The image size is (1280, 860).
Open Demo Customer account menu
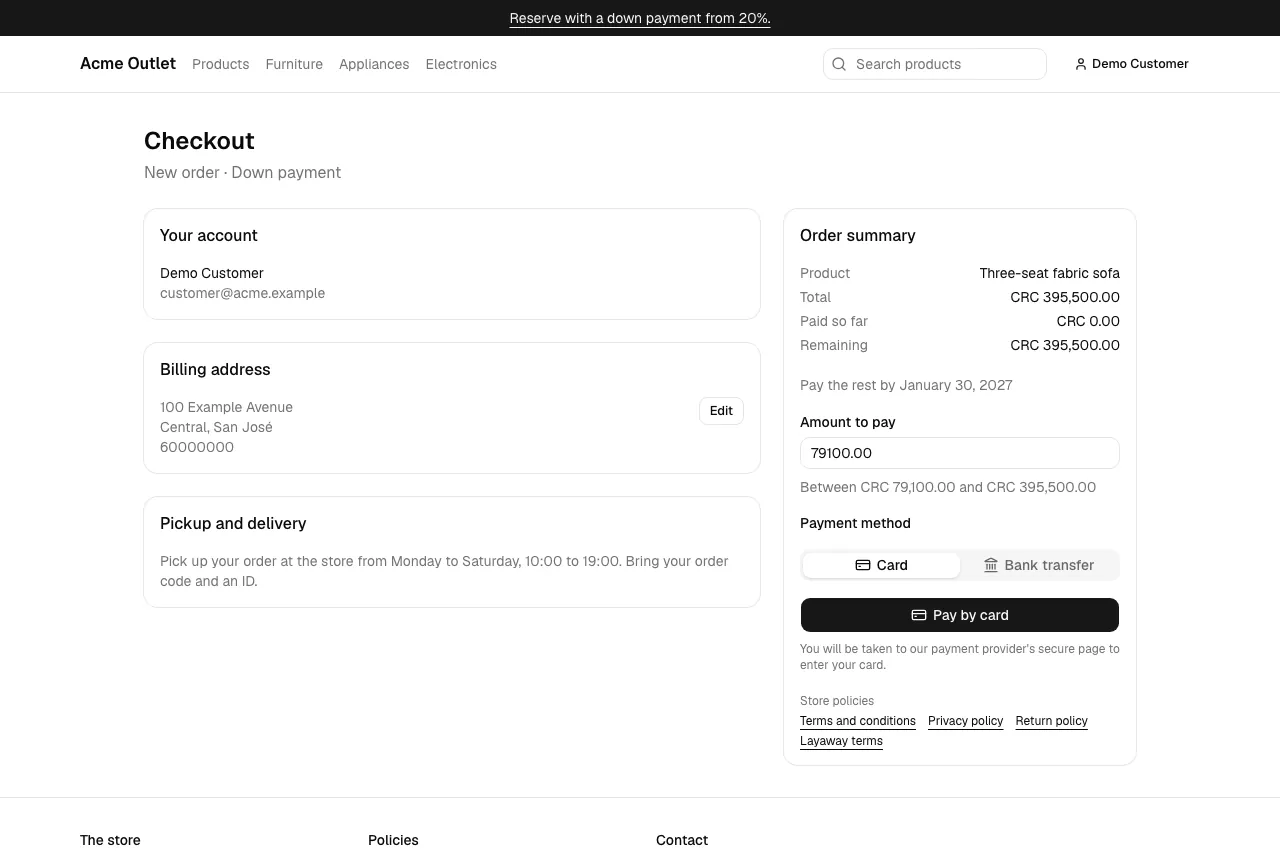coord(1132,64)
